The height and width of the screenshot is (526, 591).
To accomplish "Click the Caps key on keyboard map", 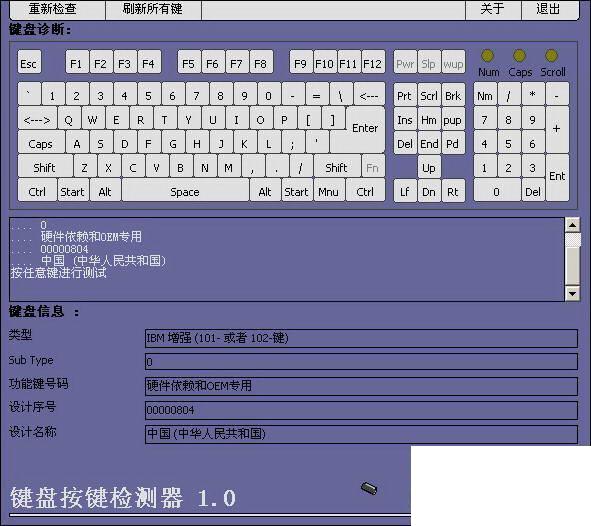I will 41,142.
